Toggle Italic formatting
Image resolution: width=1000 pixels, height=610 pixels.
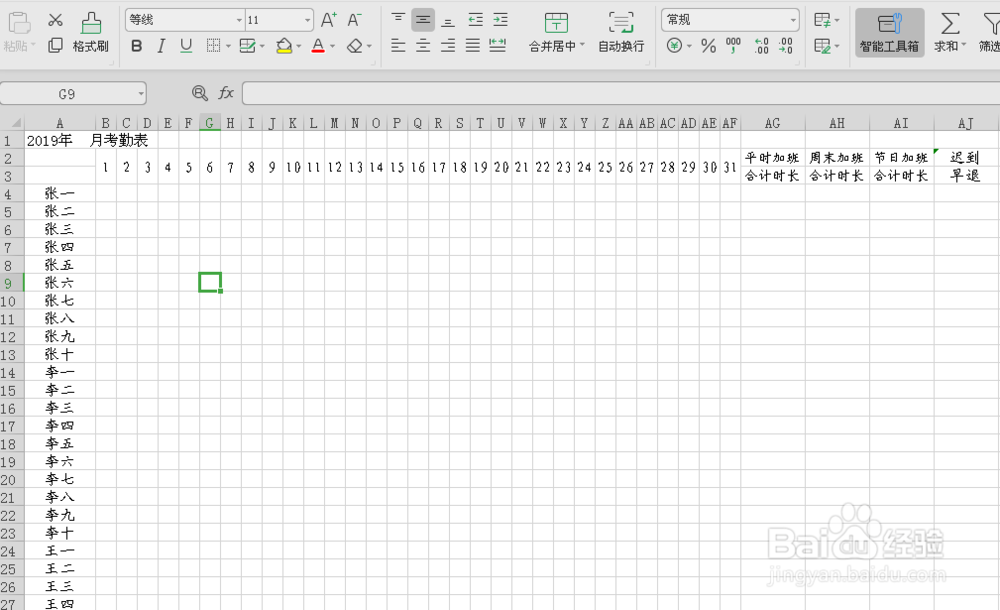pyautogui.click(x=161, y=45)
